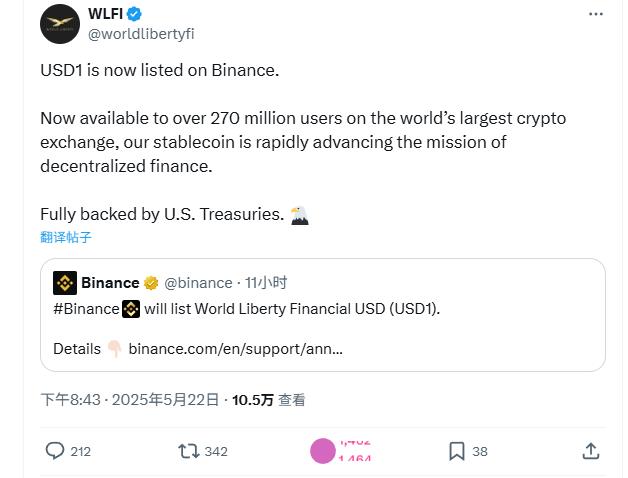Click Binance gold verified badge
This screenshot has height=478, width=628.
151,283
